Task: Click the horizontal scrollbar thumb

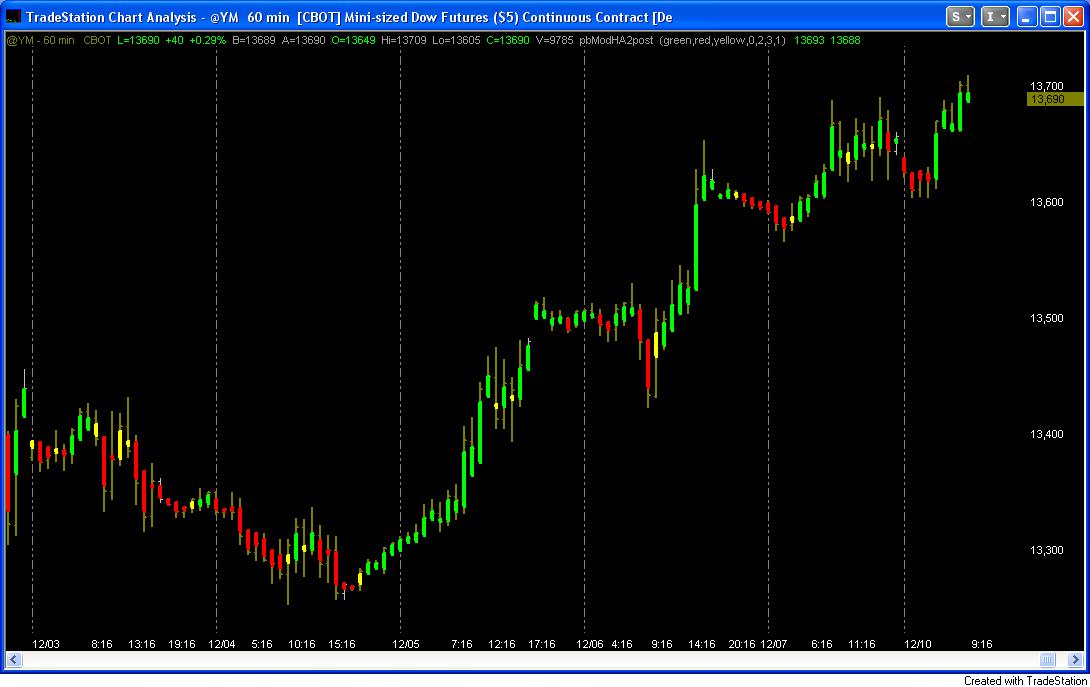Action: click(x=1048, y=659)
